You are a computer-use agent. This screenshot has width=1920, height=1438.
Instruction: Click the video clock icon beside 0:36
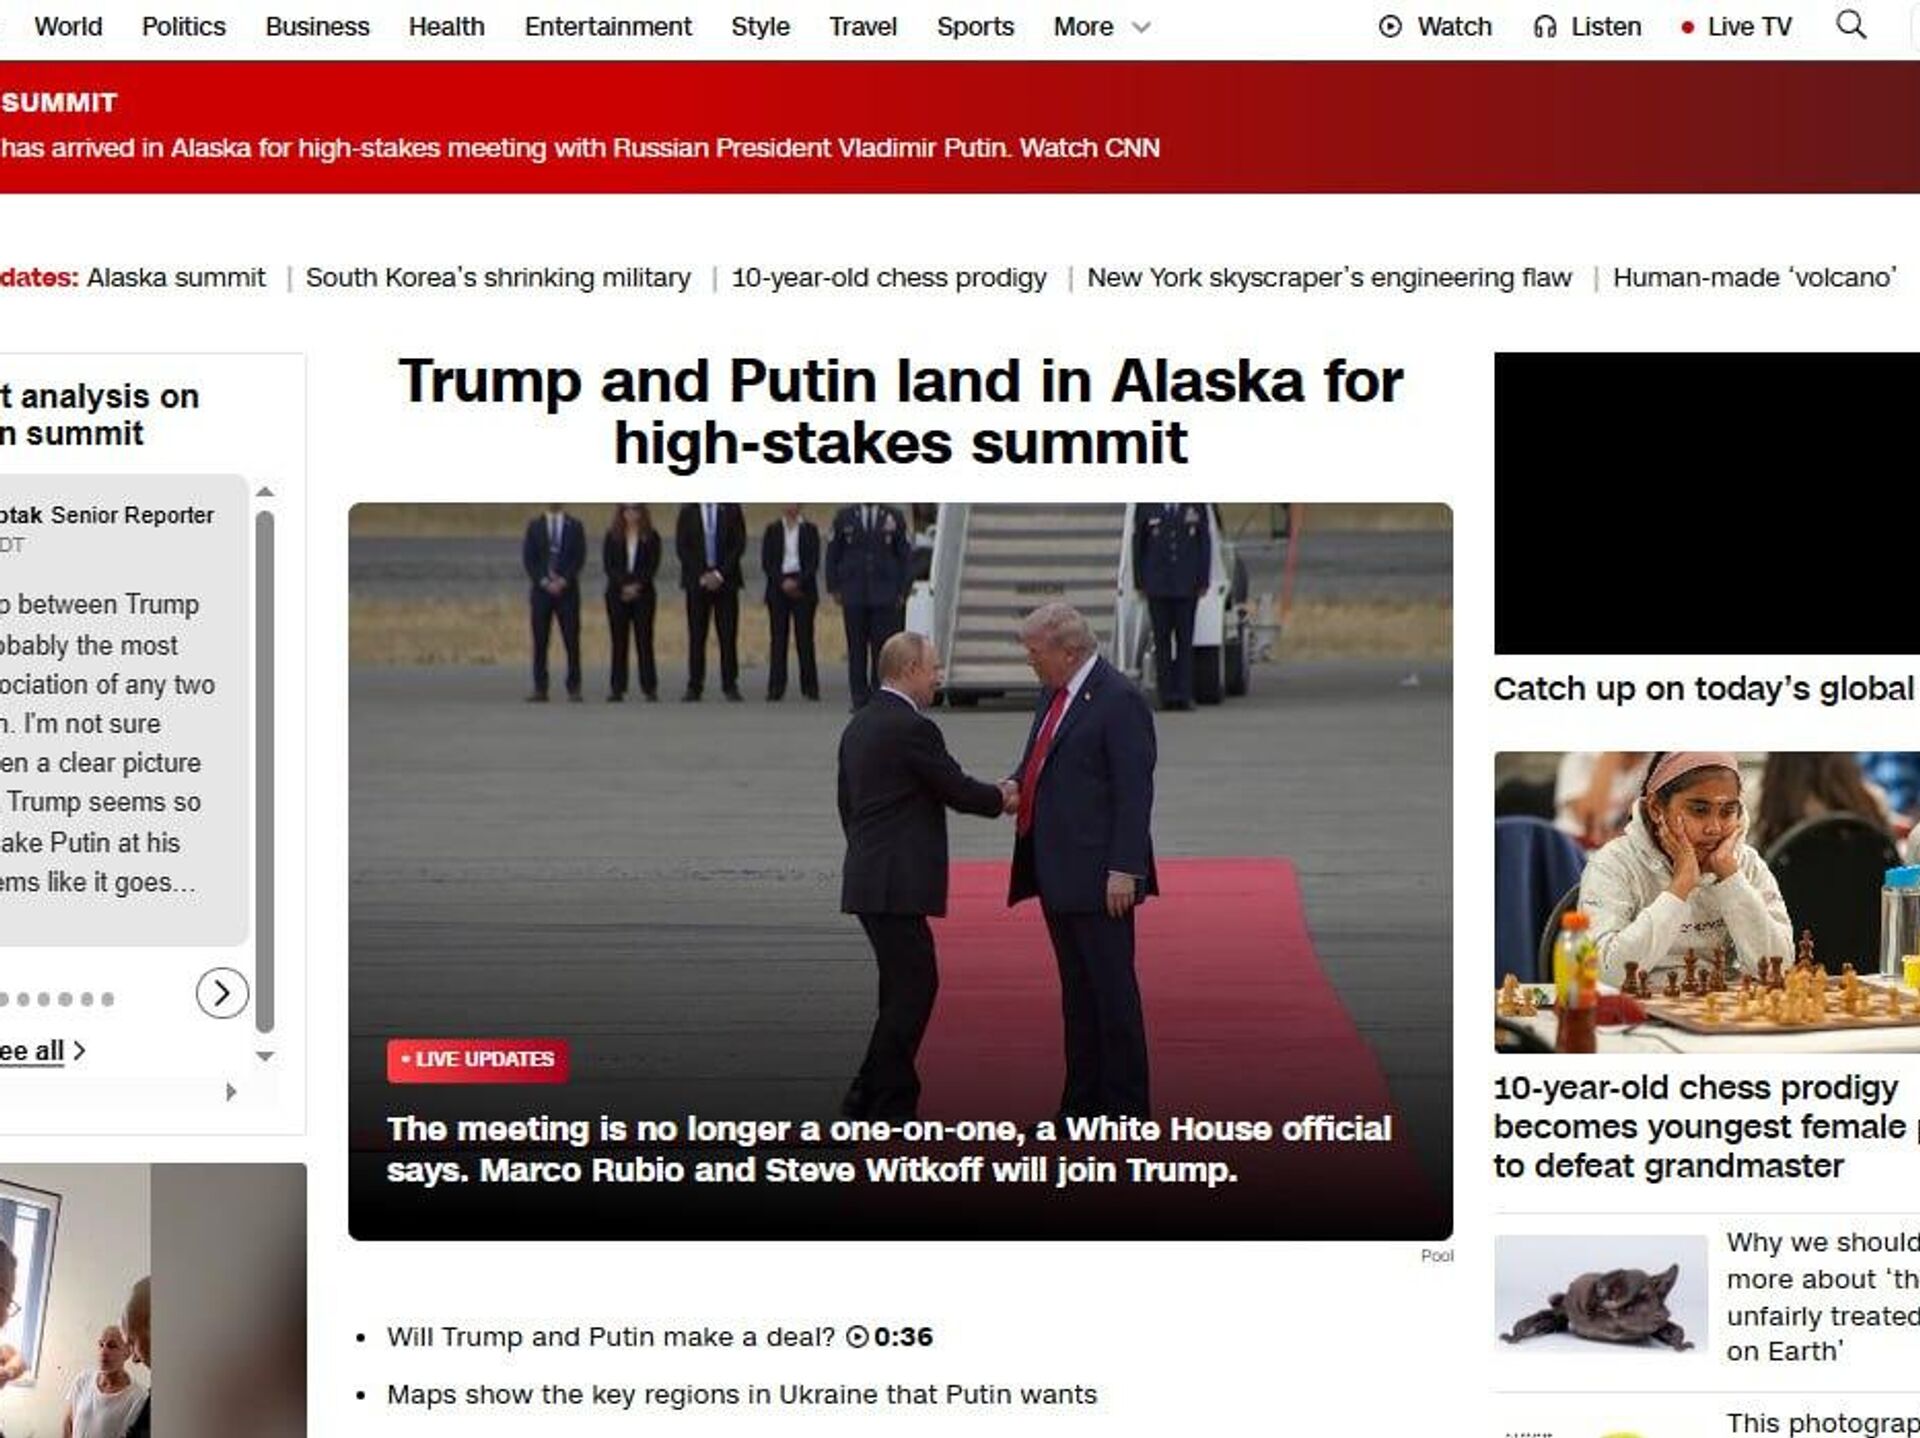(x=857, y=1337)
